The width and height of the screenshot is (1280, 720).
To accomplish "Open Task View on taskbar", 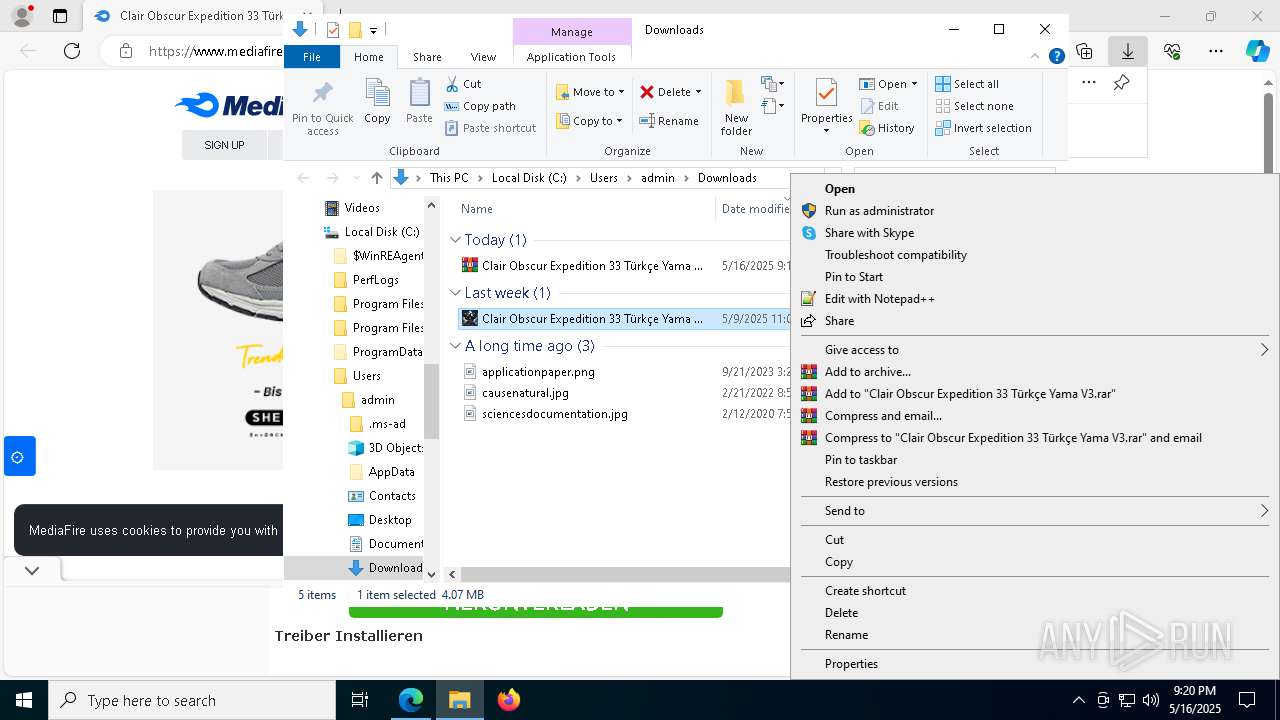I will (360, 700).
